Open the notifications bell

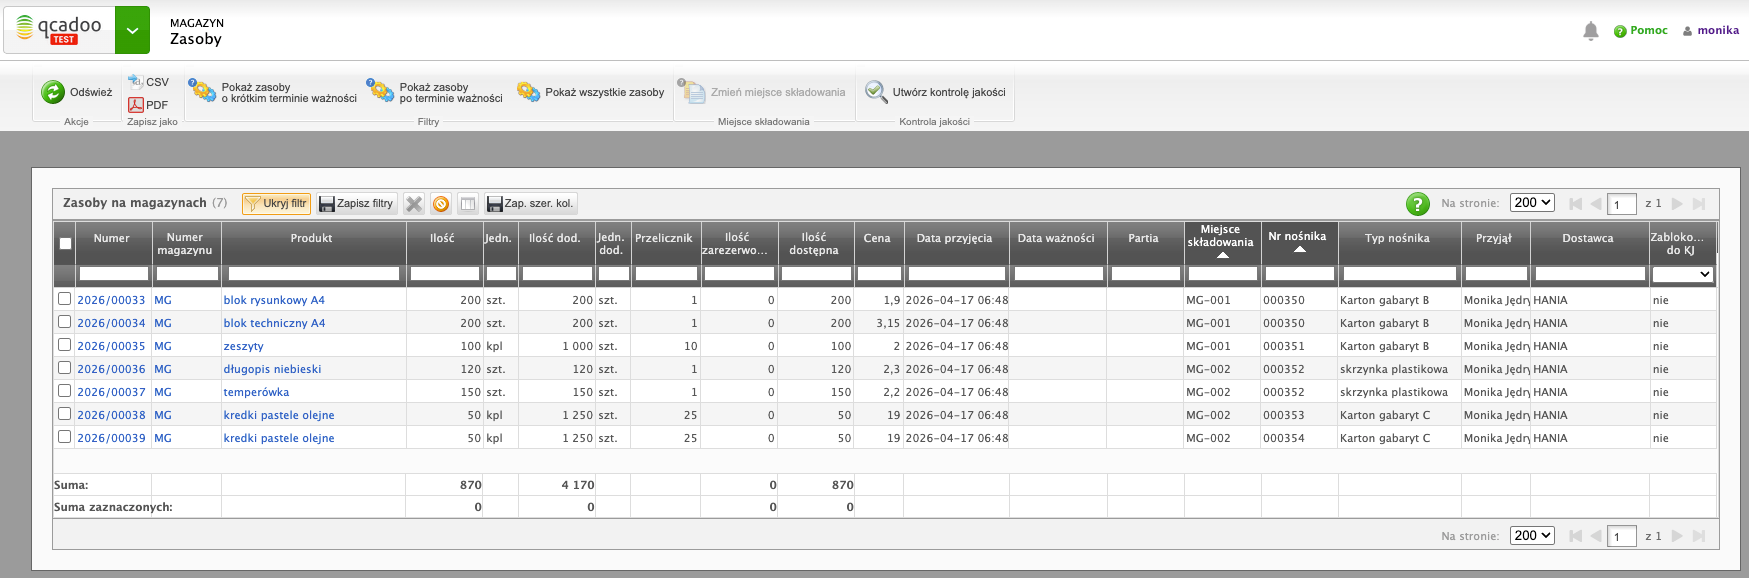tap(1590, 31)
